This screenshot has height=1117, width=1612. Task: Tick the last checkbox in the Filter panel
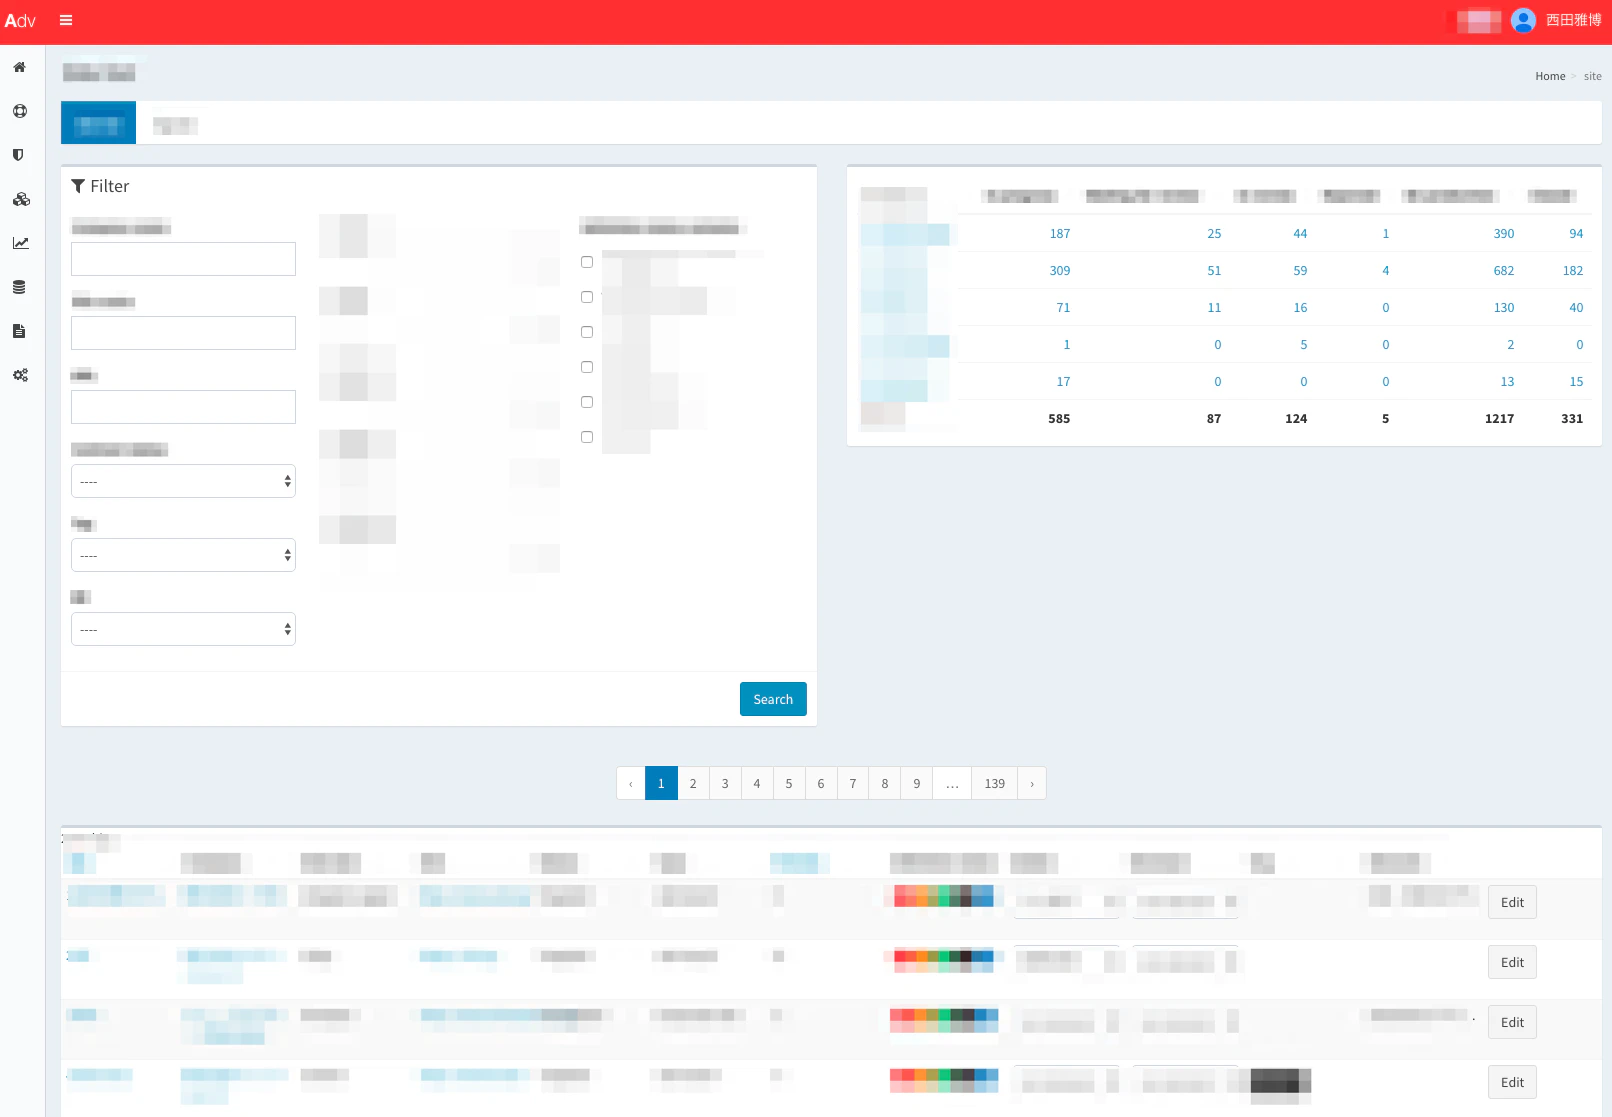coord(587,437)
